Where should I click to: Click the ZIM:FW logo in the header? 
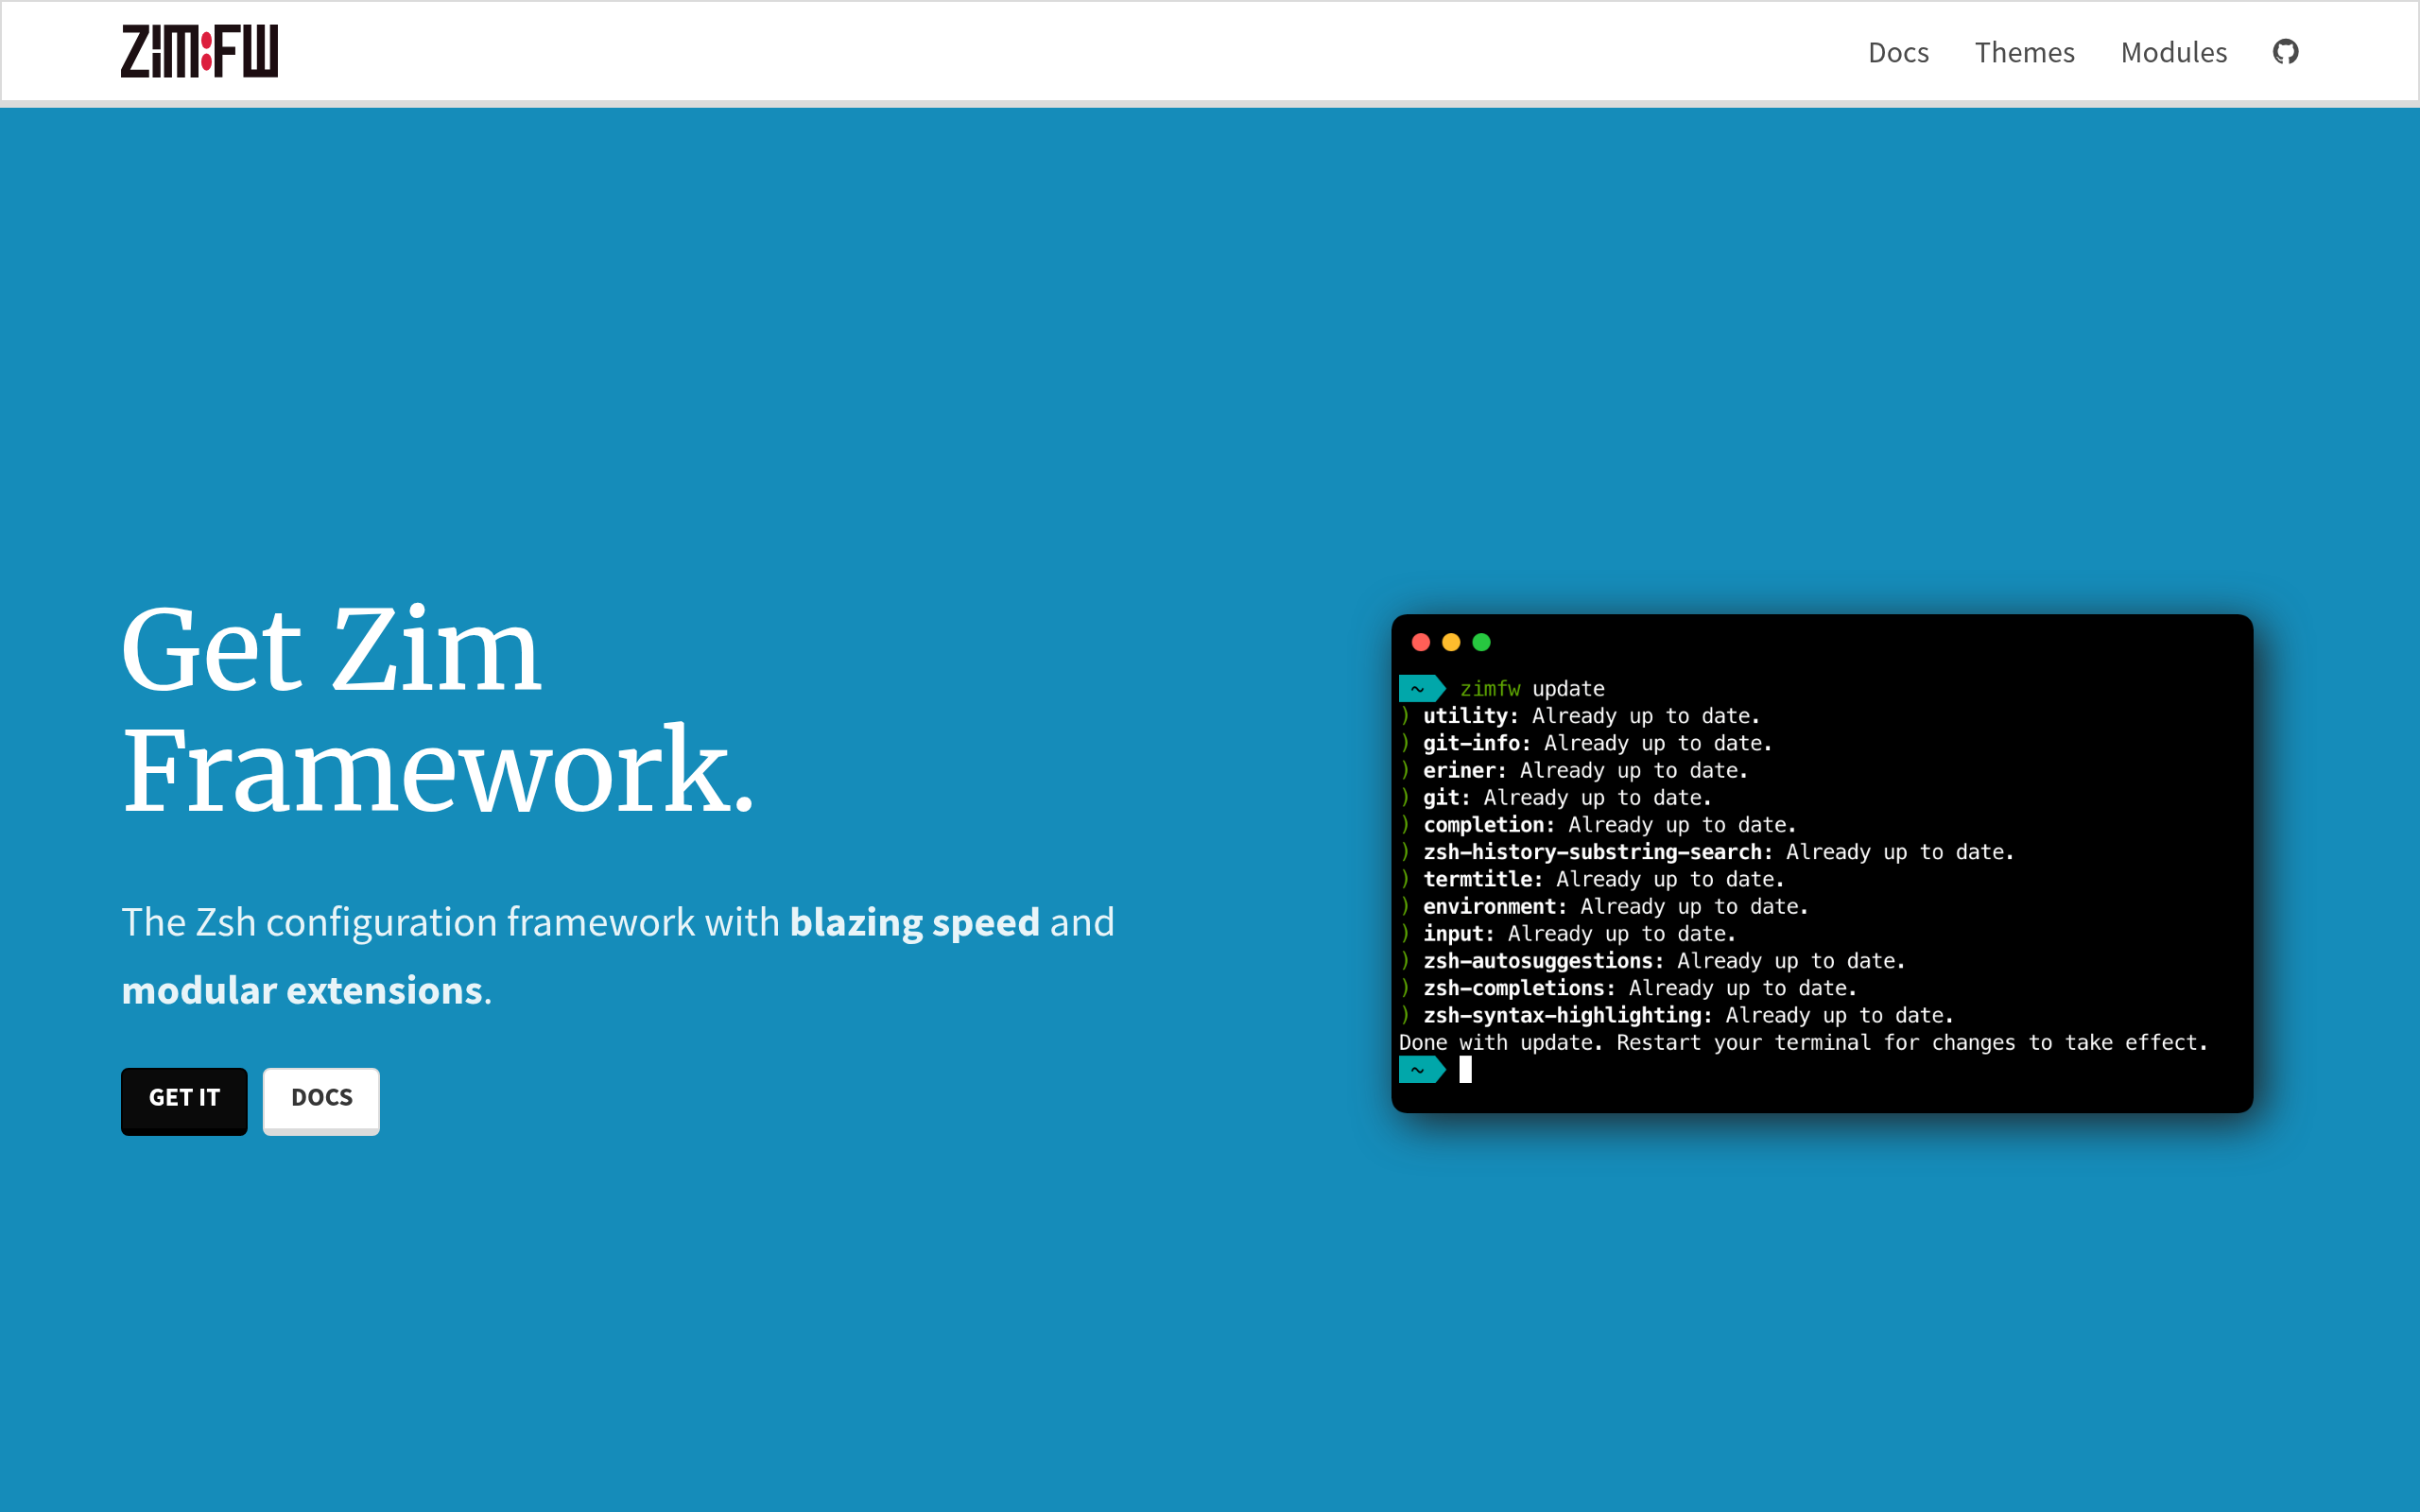(x=200, y=51)
